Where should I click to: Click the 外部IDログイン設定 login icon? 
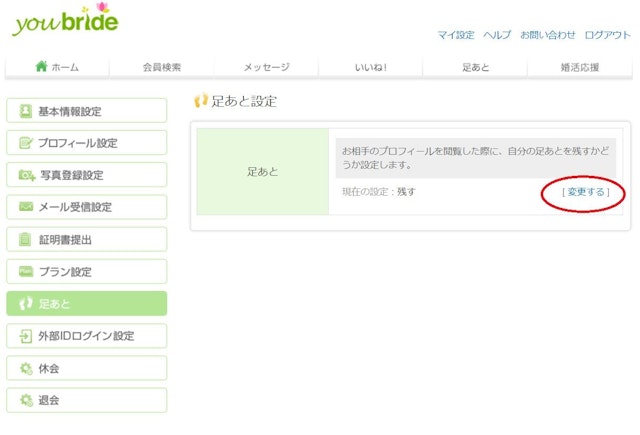[26, 336]
